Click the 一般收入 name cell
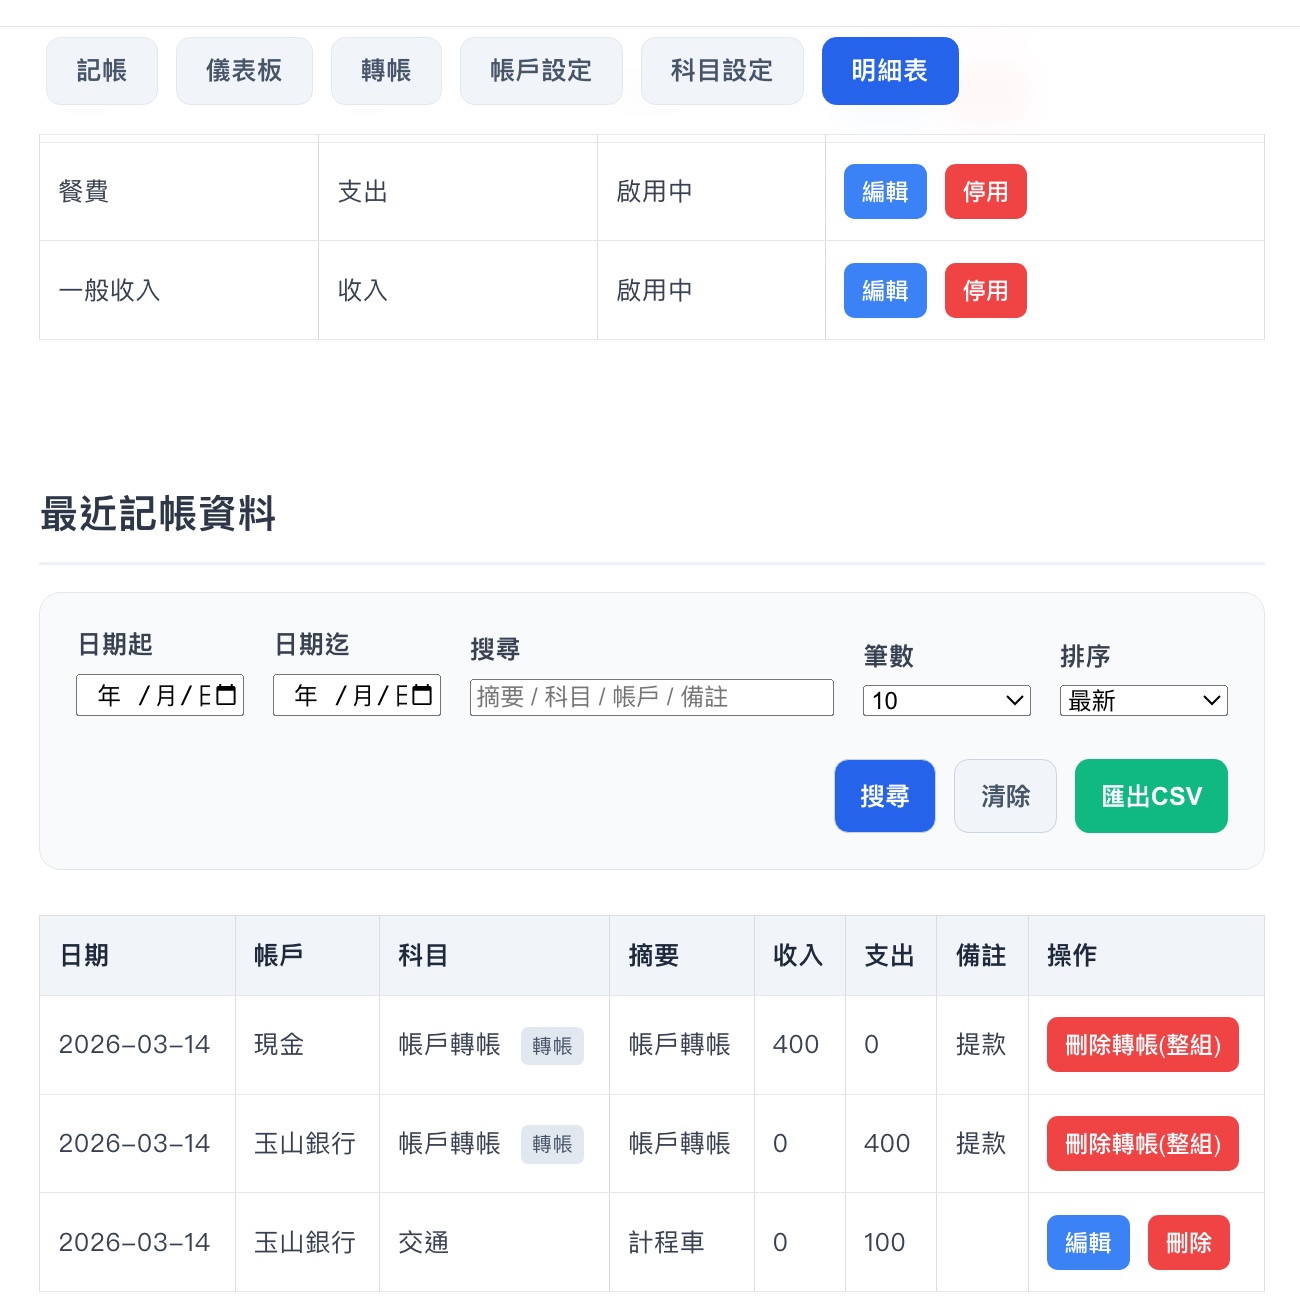Viewport: 1300px width, 1300px height. (179, 290)
